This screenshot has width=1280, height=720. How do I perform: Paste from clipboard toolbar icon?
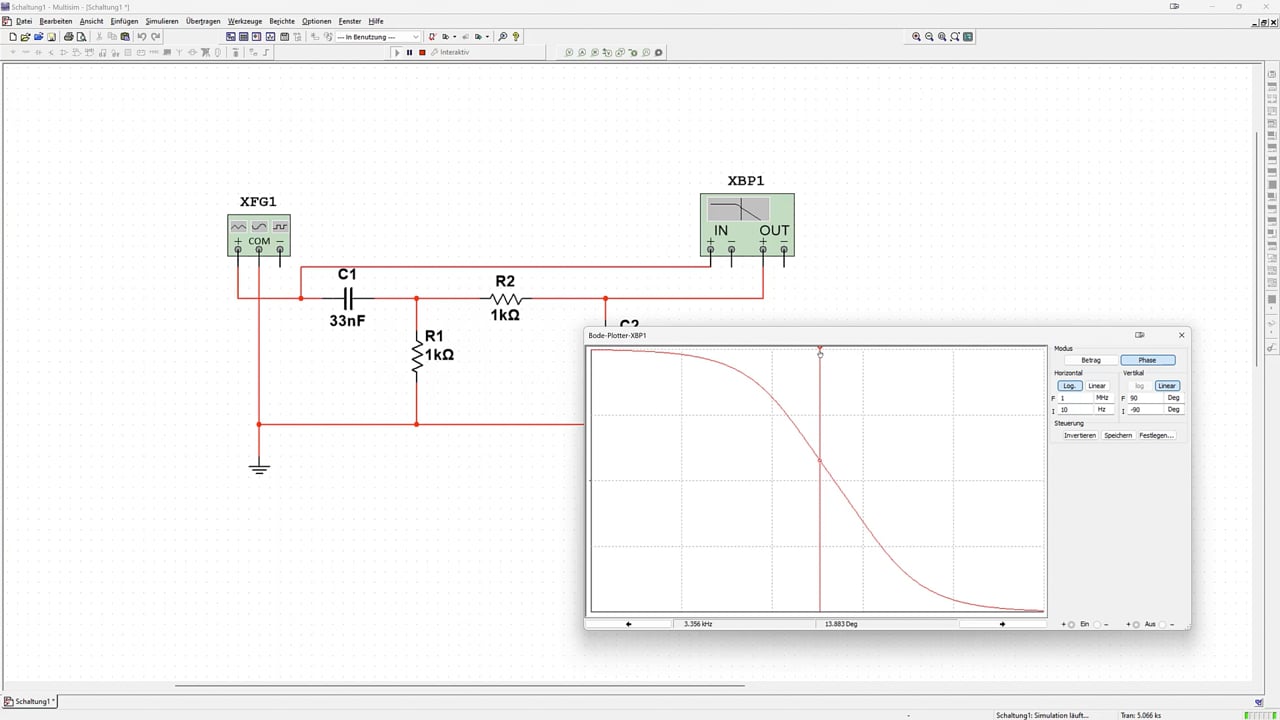pyautogui.click(x=125, y=37)
